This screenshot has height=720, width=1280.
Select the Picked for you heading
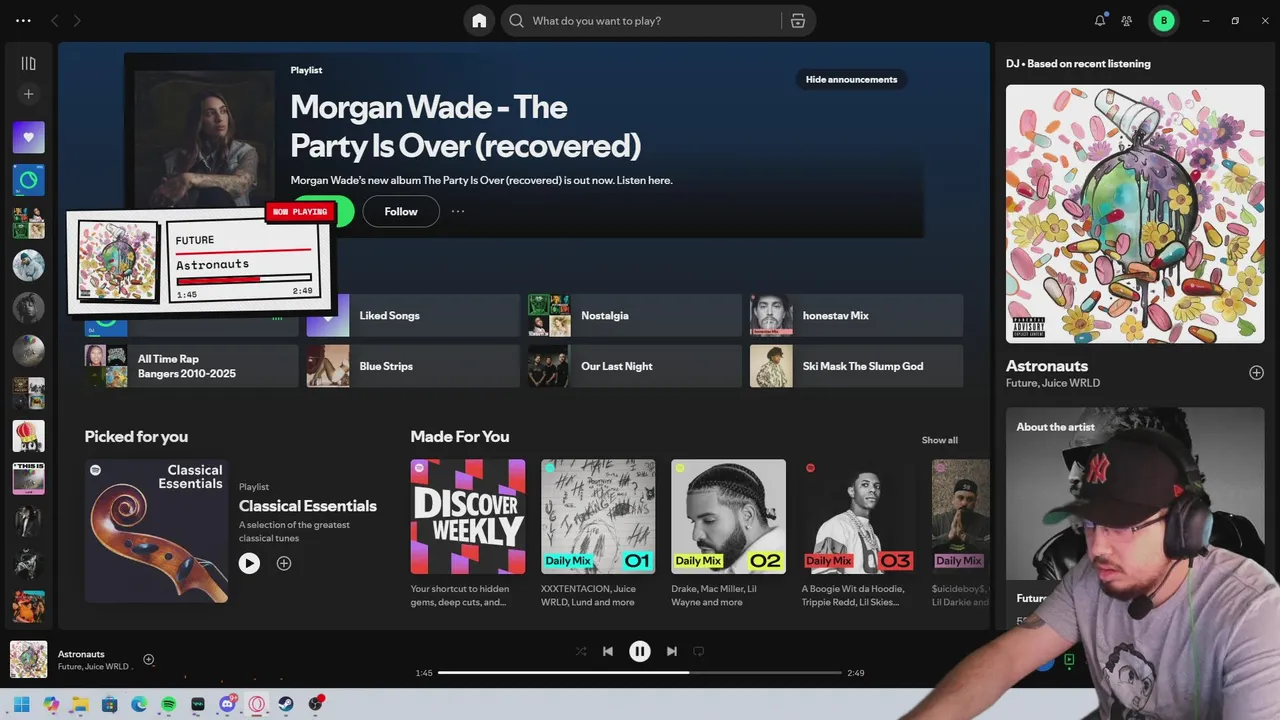pyautogui.click(x=136, y=436)
